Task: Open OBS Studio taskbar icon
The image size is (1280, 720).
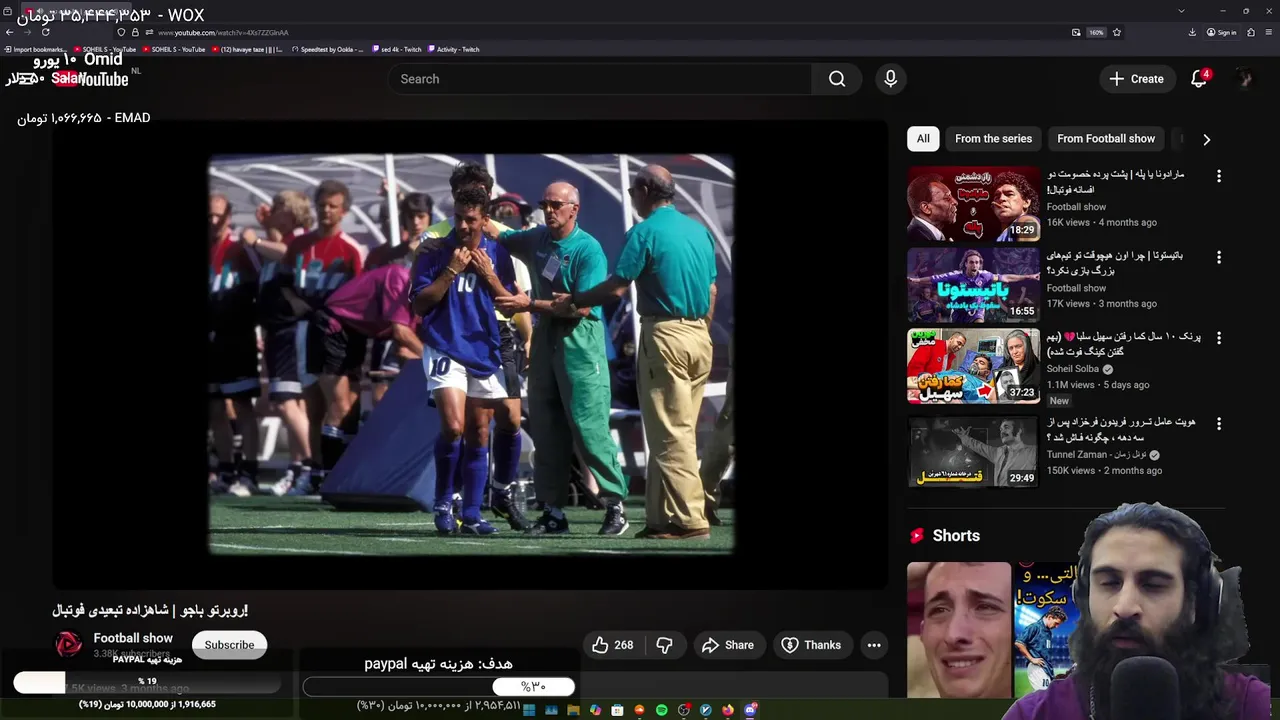Action: pos(684,710)
